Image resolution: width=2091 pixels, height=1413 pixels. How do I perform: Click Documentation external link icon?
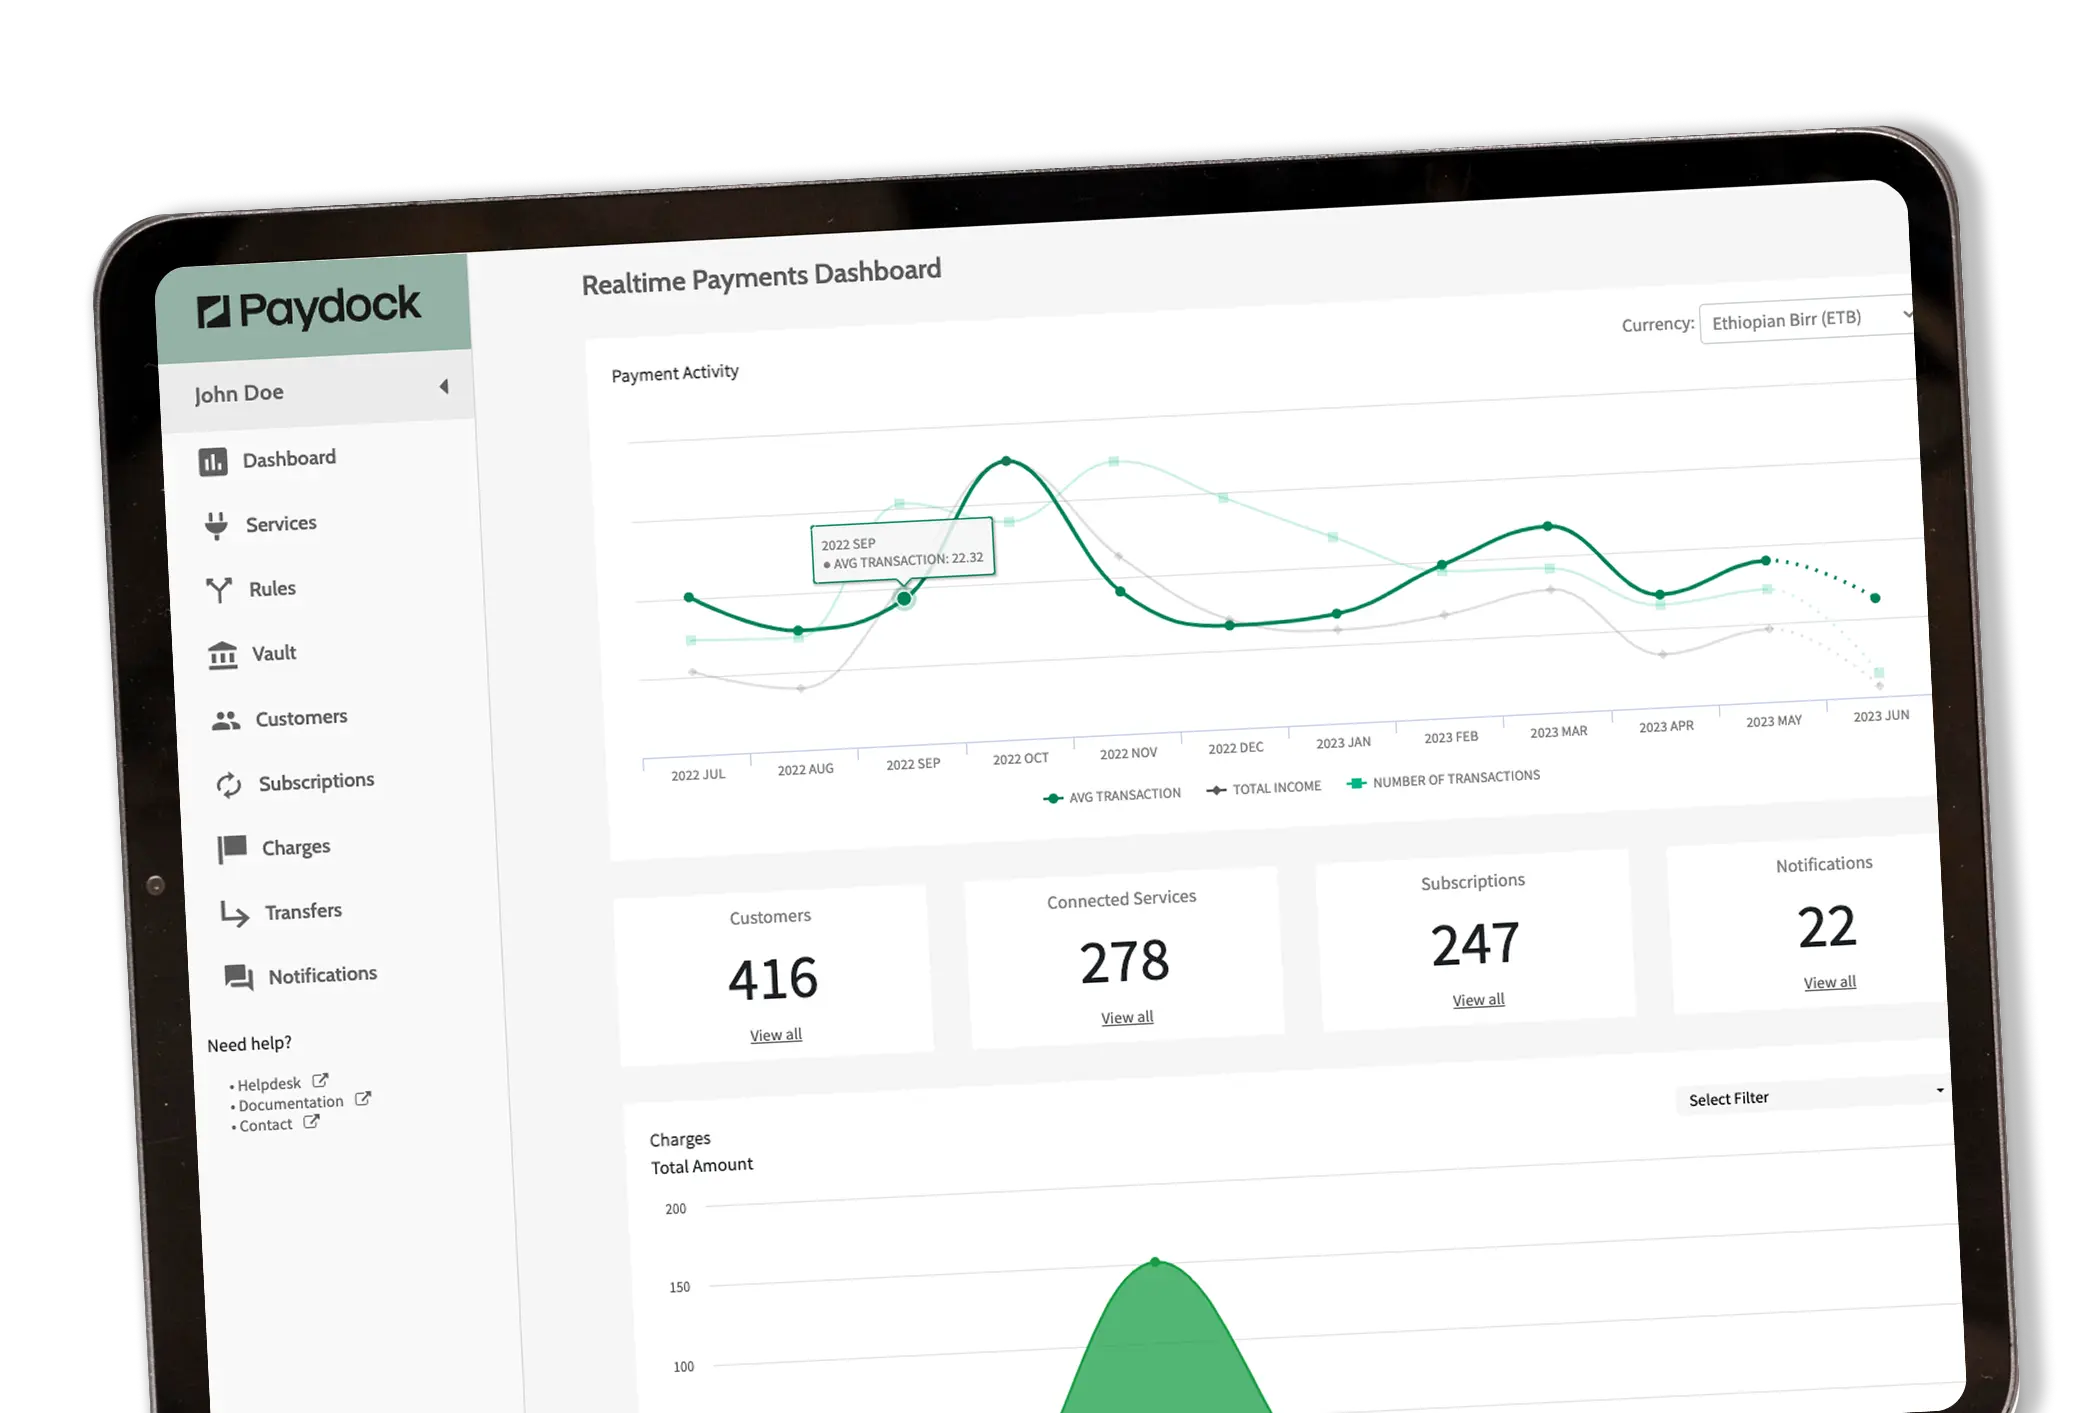coord(363,1099)
